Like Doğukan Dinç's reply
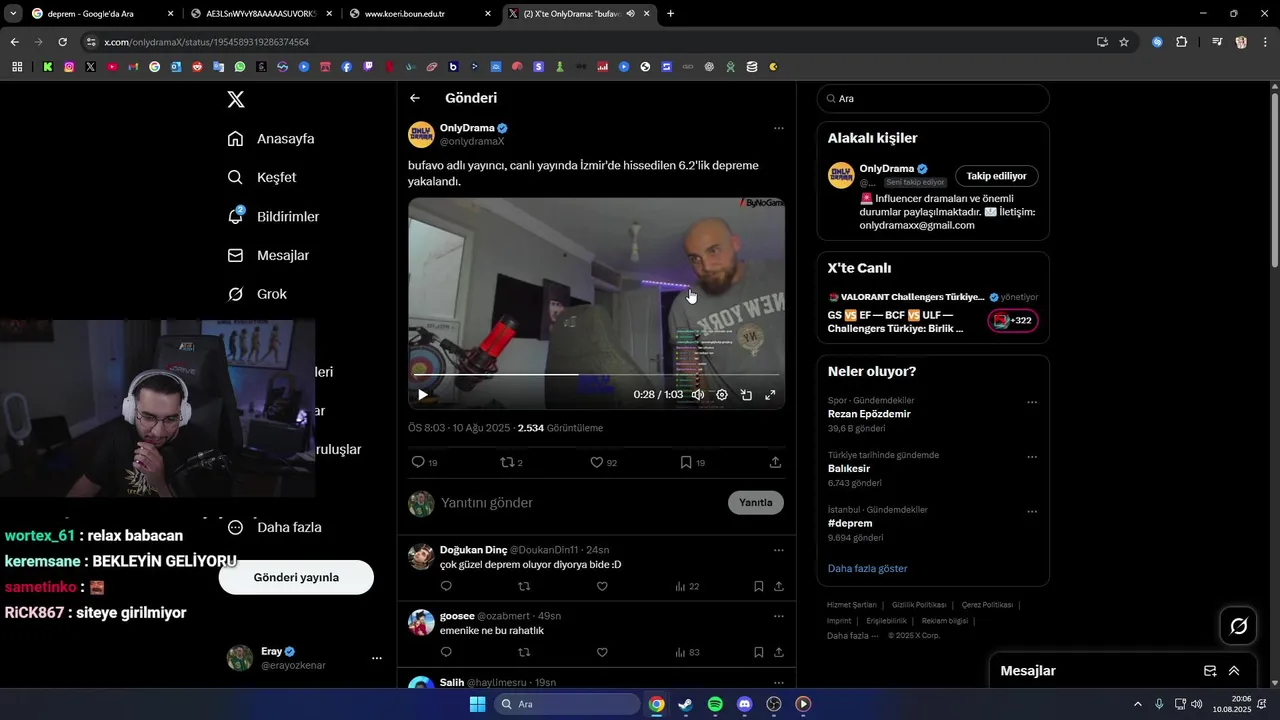1280x720 pixels. (602, 586)
